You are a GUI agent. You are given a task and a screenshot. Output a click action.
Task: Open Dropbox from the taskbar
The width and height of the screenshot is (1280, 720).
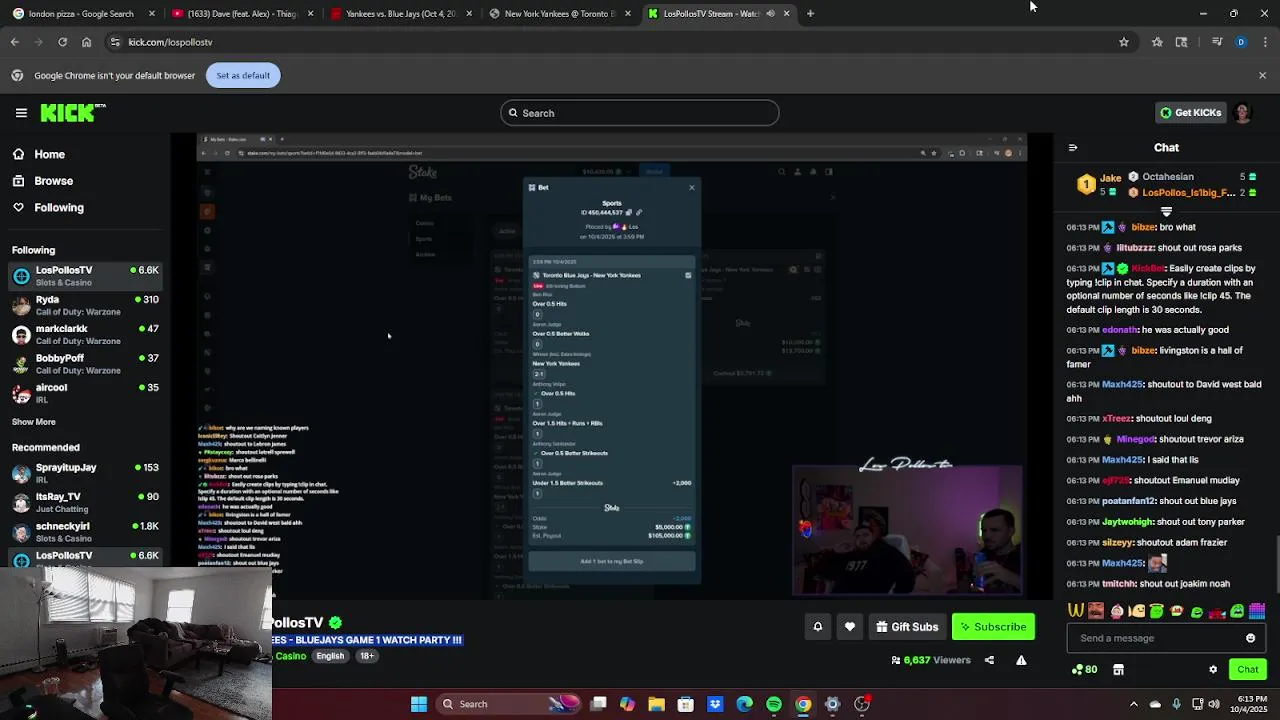tap(715, 704)
